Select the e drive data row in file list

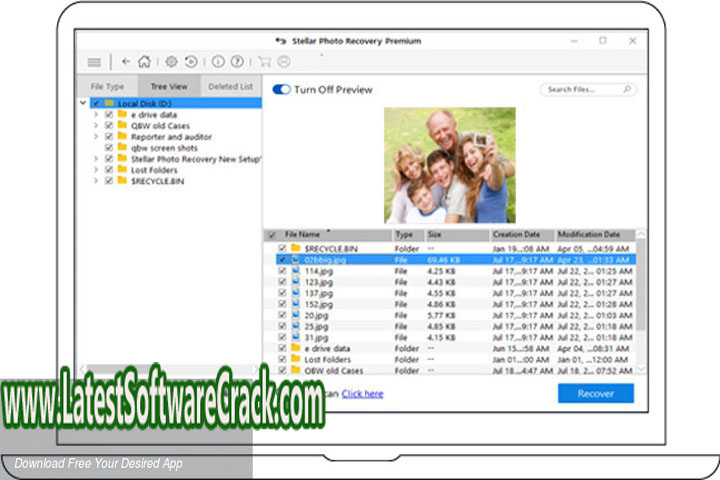pos(456,349)
